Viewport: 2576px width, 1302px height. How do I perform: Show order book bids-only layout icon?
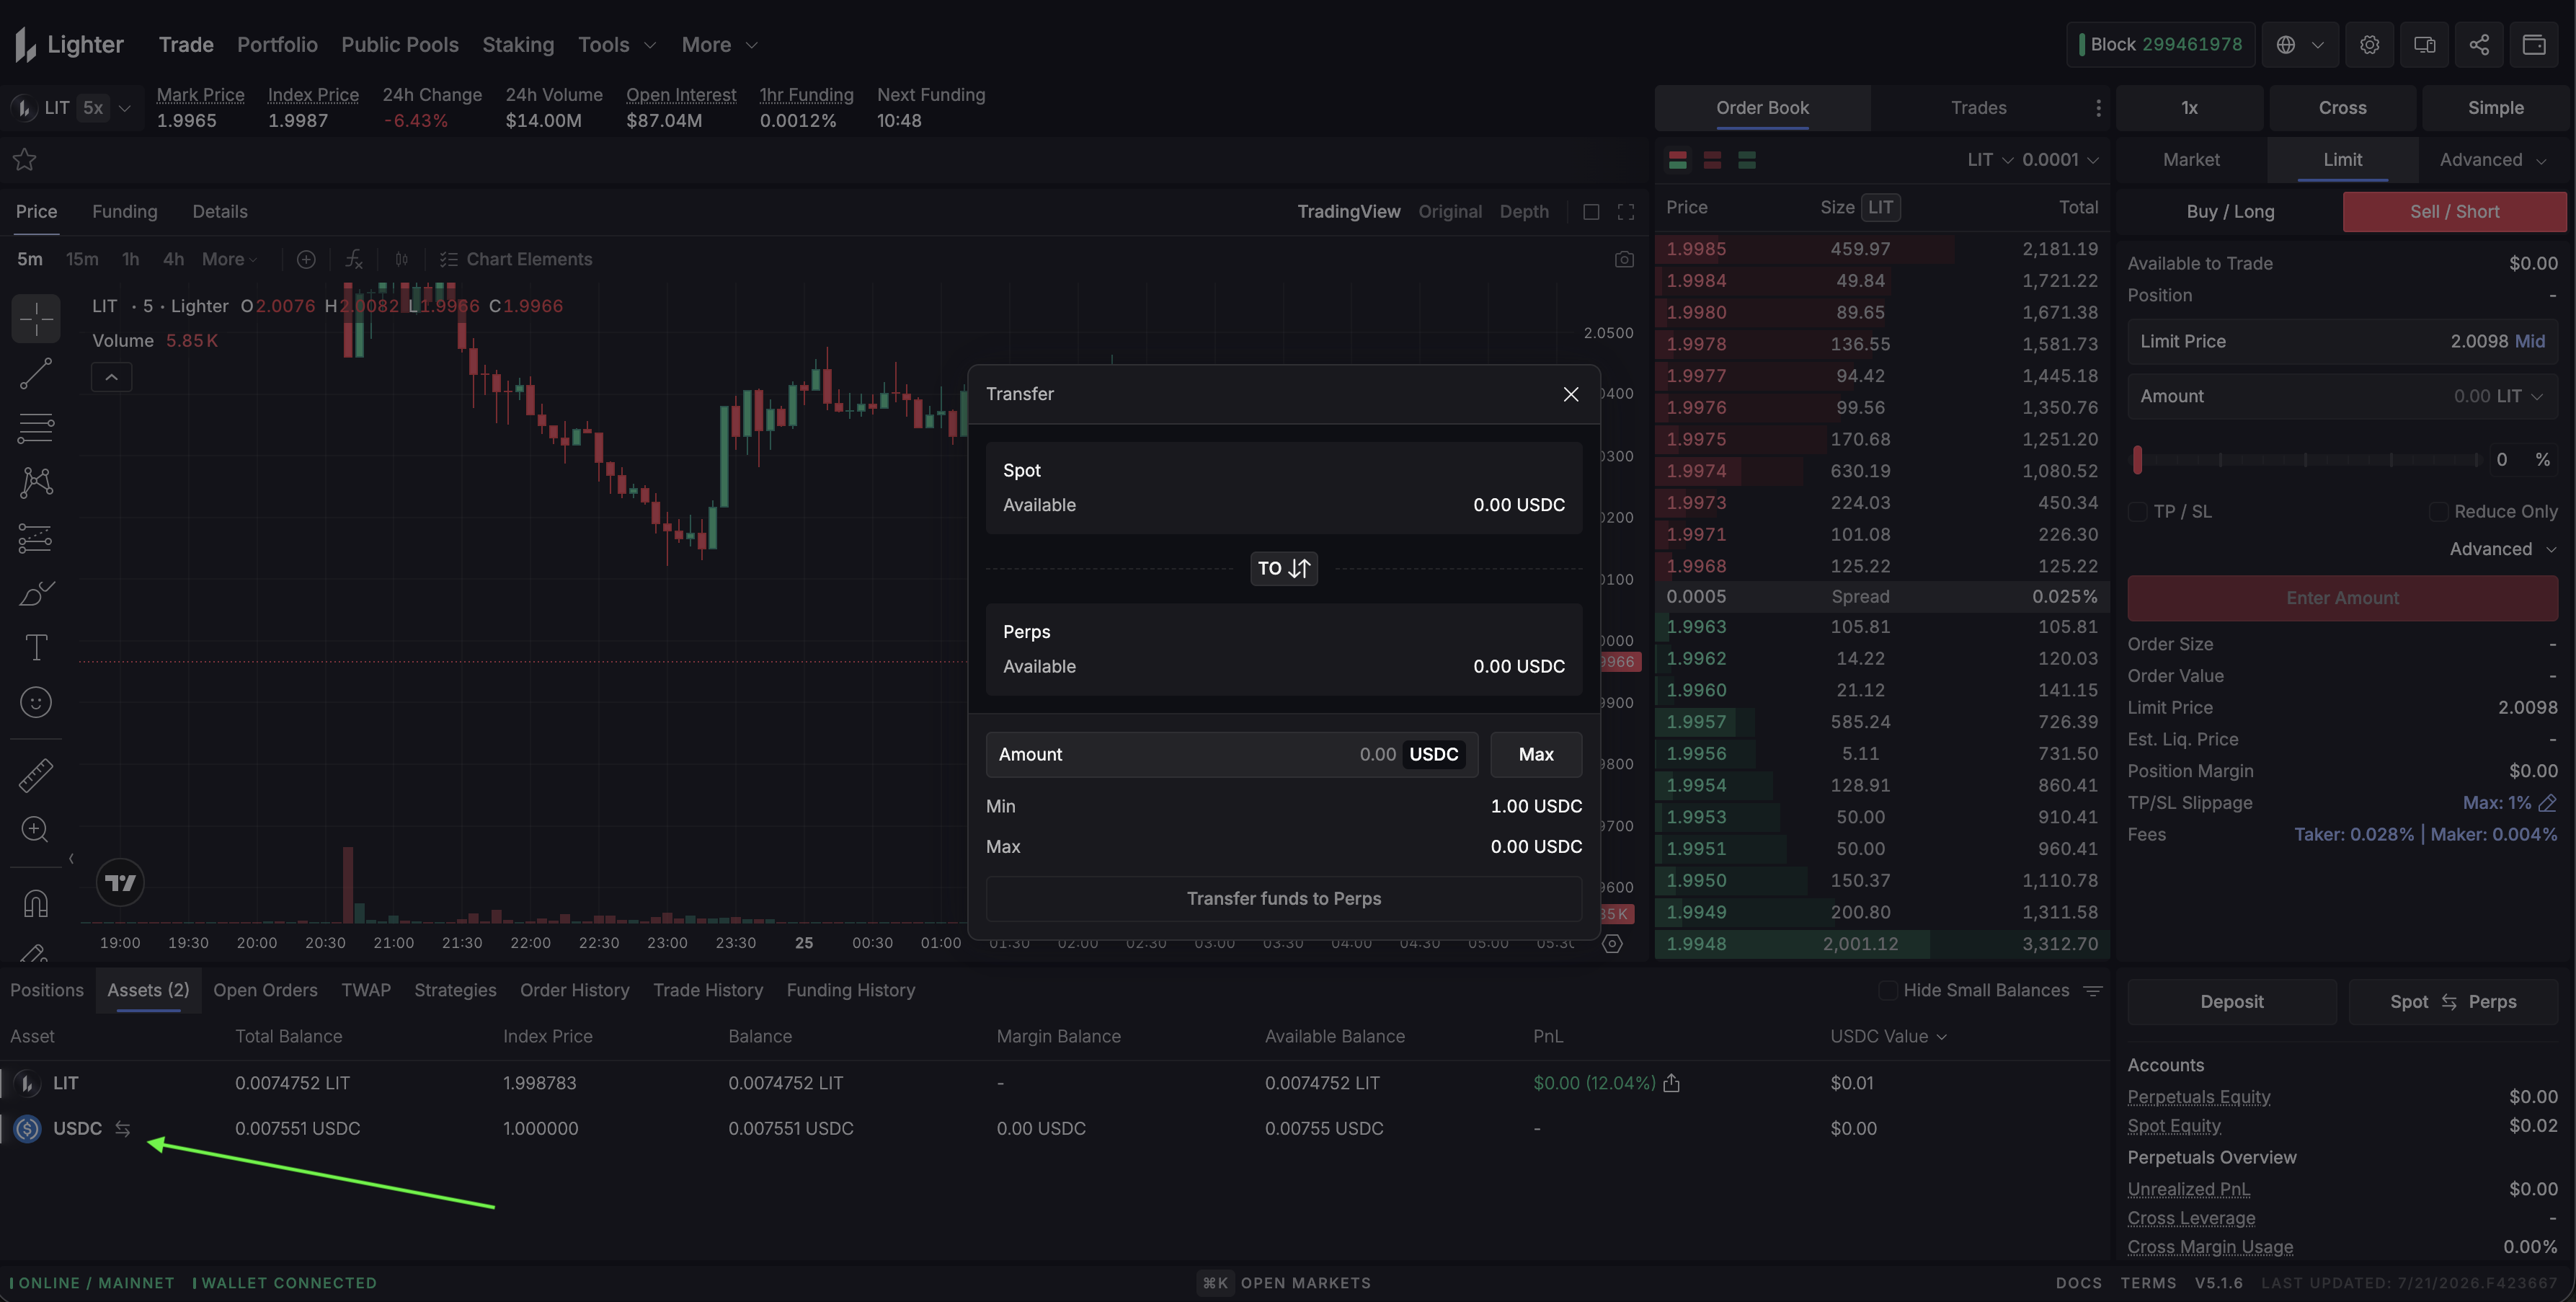coord(1747,160)
